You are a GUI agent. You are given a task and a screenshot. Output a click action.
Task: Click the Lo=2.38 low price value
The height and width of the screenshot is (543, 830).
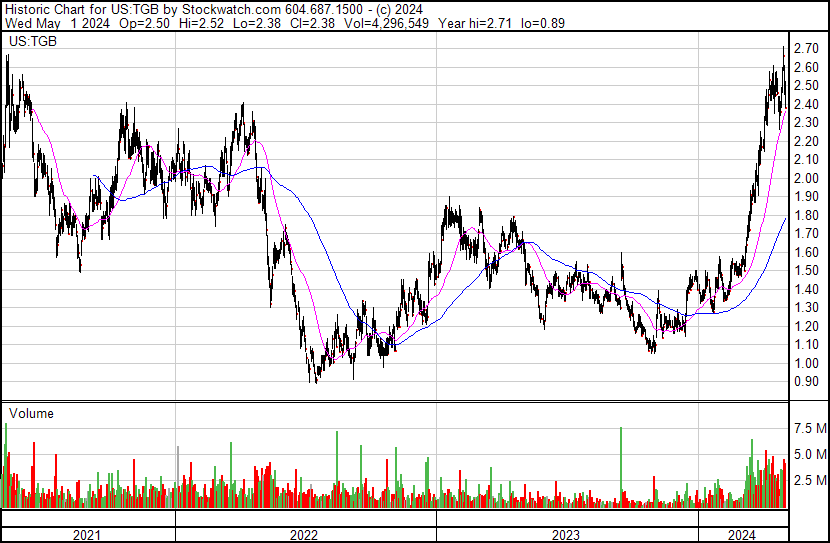(257, 23)
